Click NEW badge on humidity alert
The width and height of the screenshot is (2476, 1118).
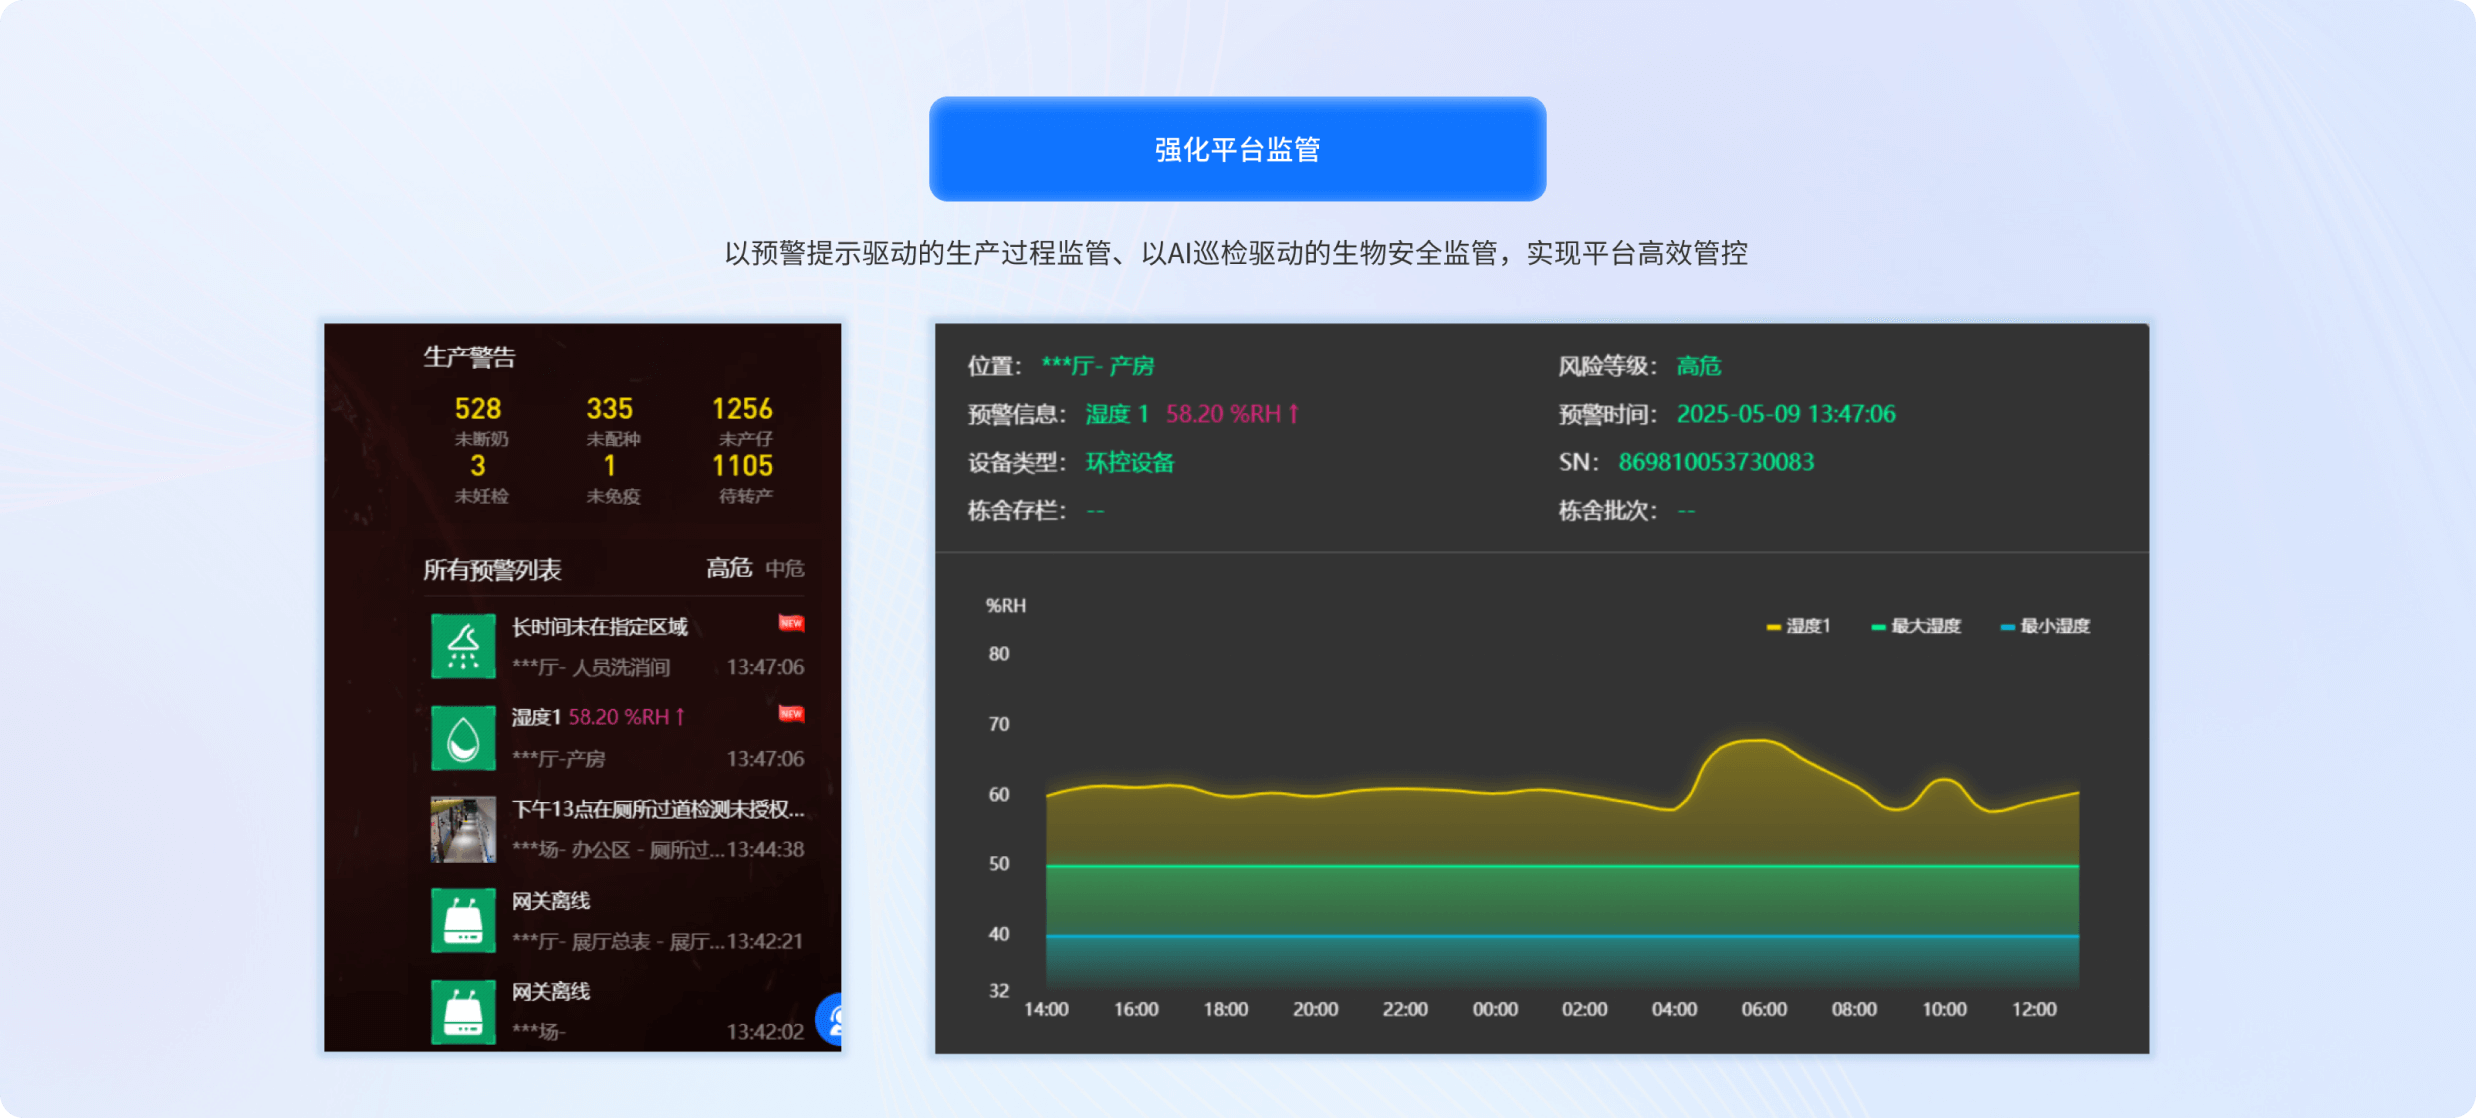point(791,713)
